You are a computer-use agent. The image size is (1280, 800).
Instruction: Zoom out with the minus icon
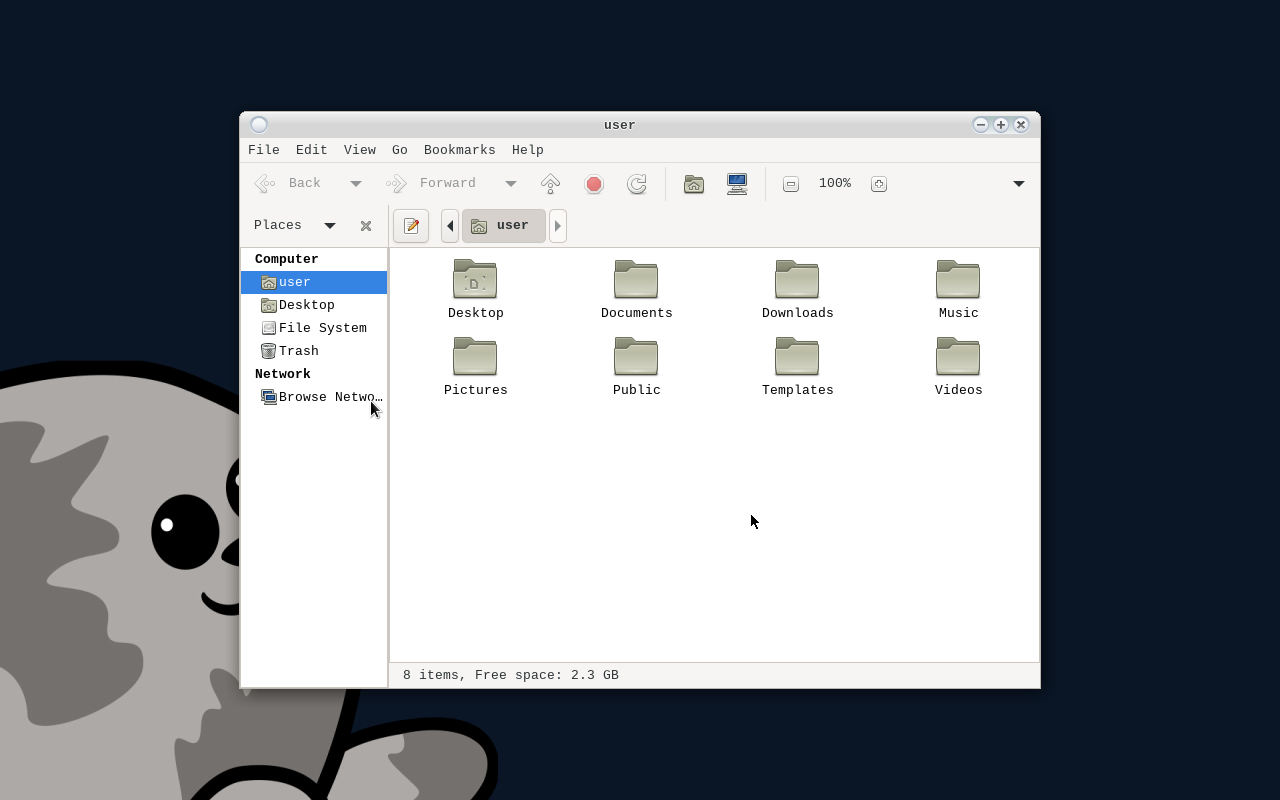coord(791,184)
